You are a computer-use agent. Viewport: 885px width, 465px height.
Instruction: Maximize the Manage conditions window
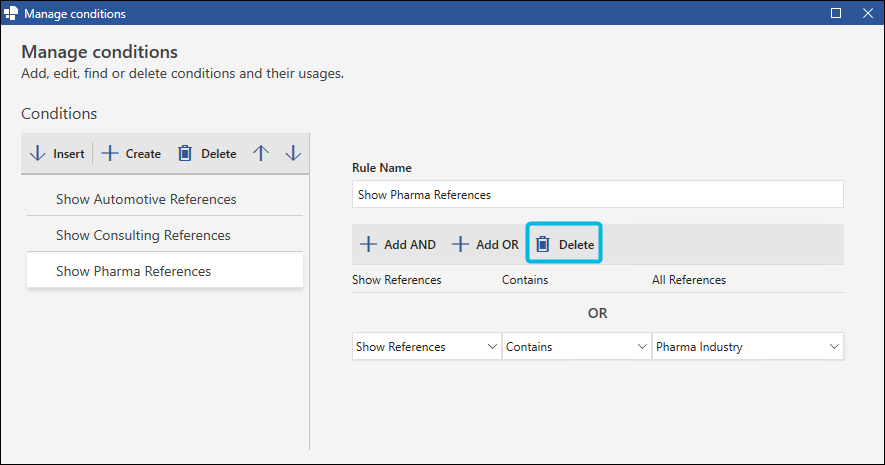click(x=836, y=13)
